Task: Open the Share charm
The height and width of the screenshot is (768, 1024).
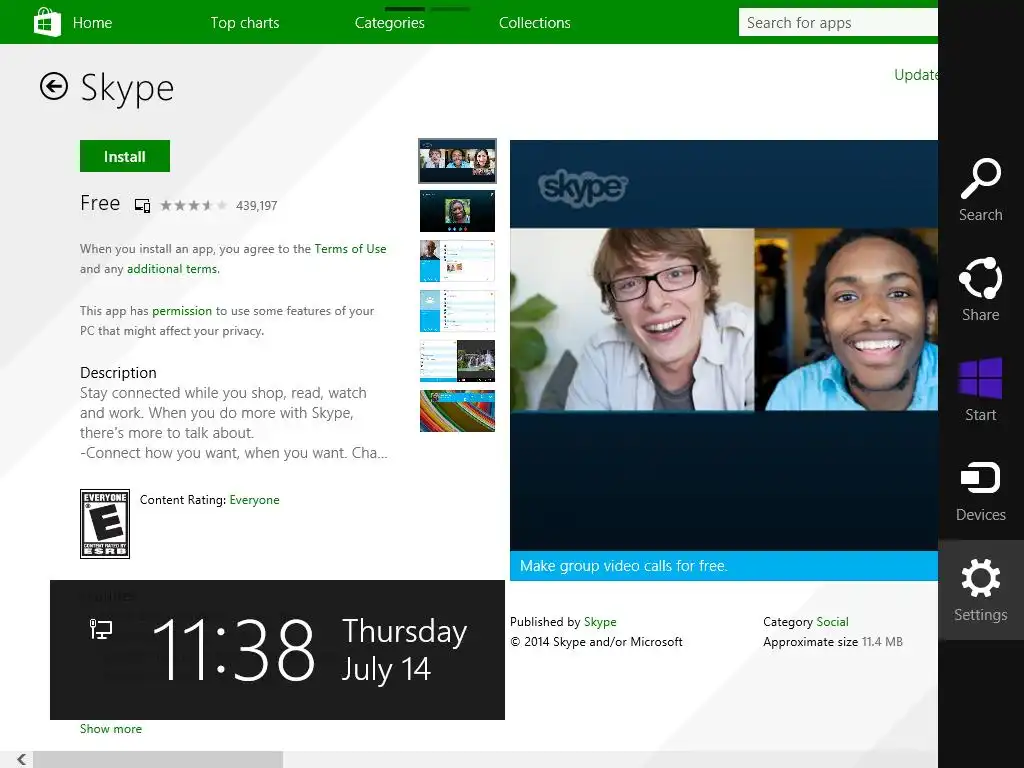Action: click(980, 290)
